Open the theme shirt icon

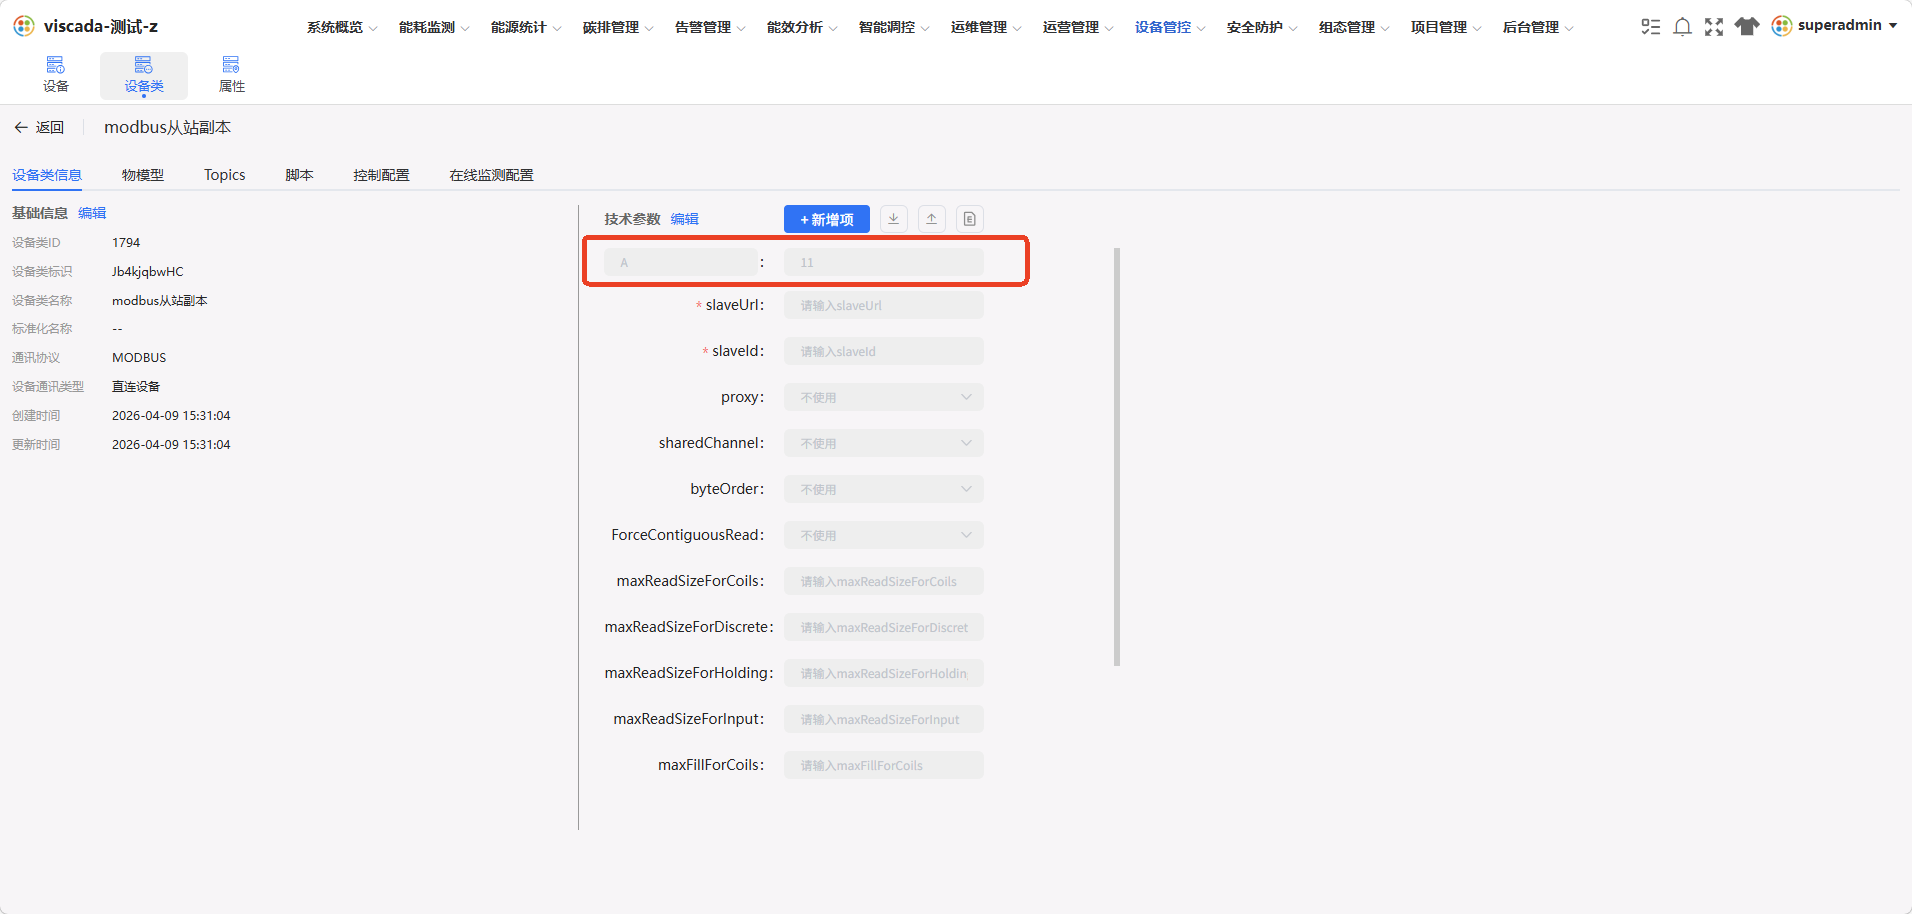[1747, 26]
